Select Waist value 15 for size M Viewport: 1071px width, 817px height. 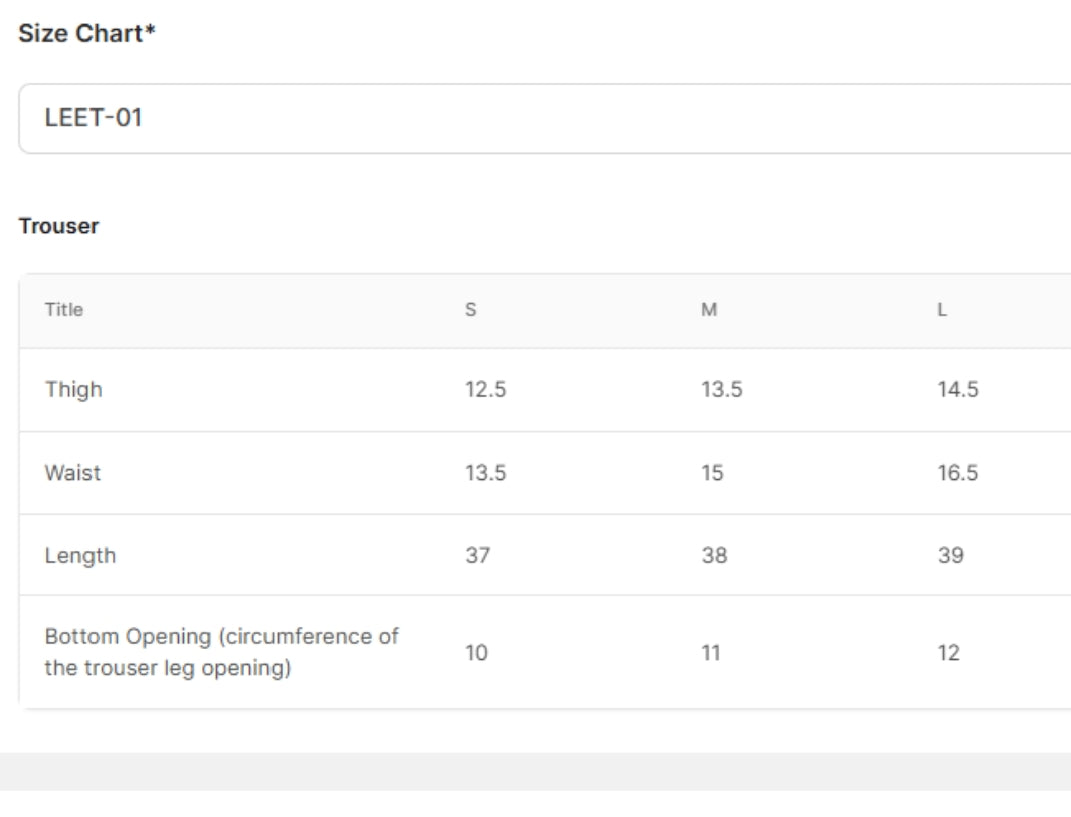click(x=712, y=473)
